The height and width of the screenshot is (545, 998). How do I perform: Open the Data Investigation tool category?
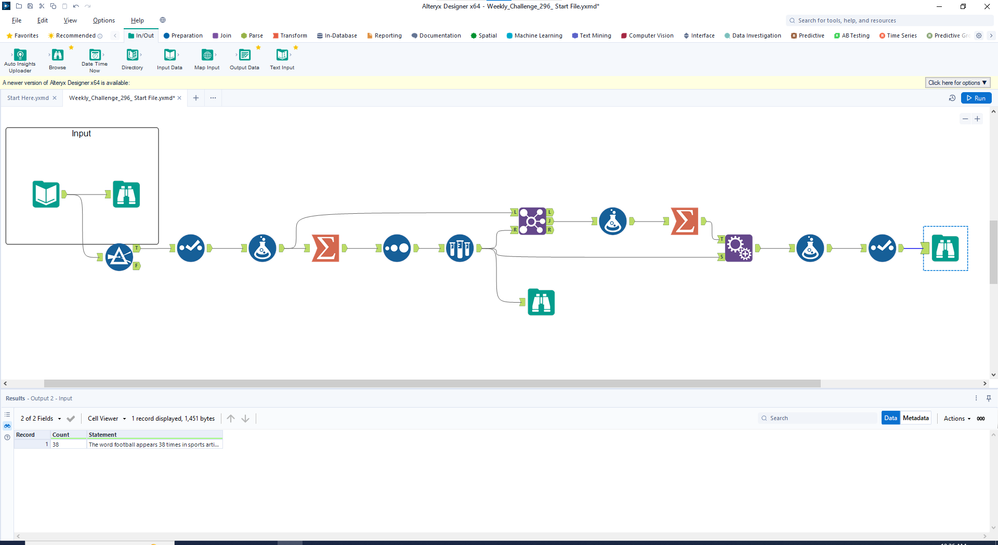(752, 36)
